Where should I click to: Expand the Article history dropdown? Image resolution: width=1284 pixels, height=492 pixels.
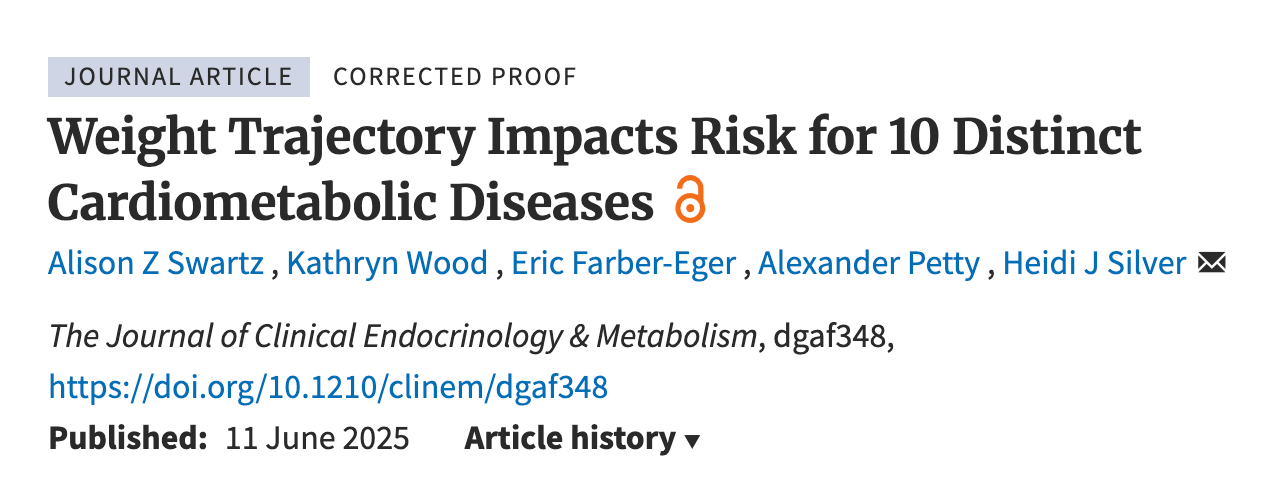click(x=582, y=439)
